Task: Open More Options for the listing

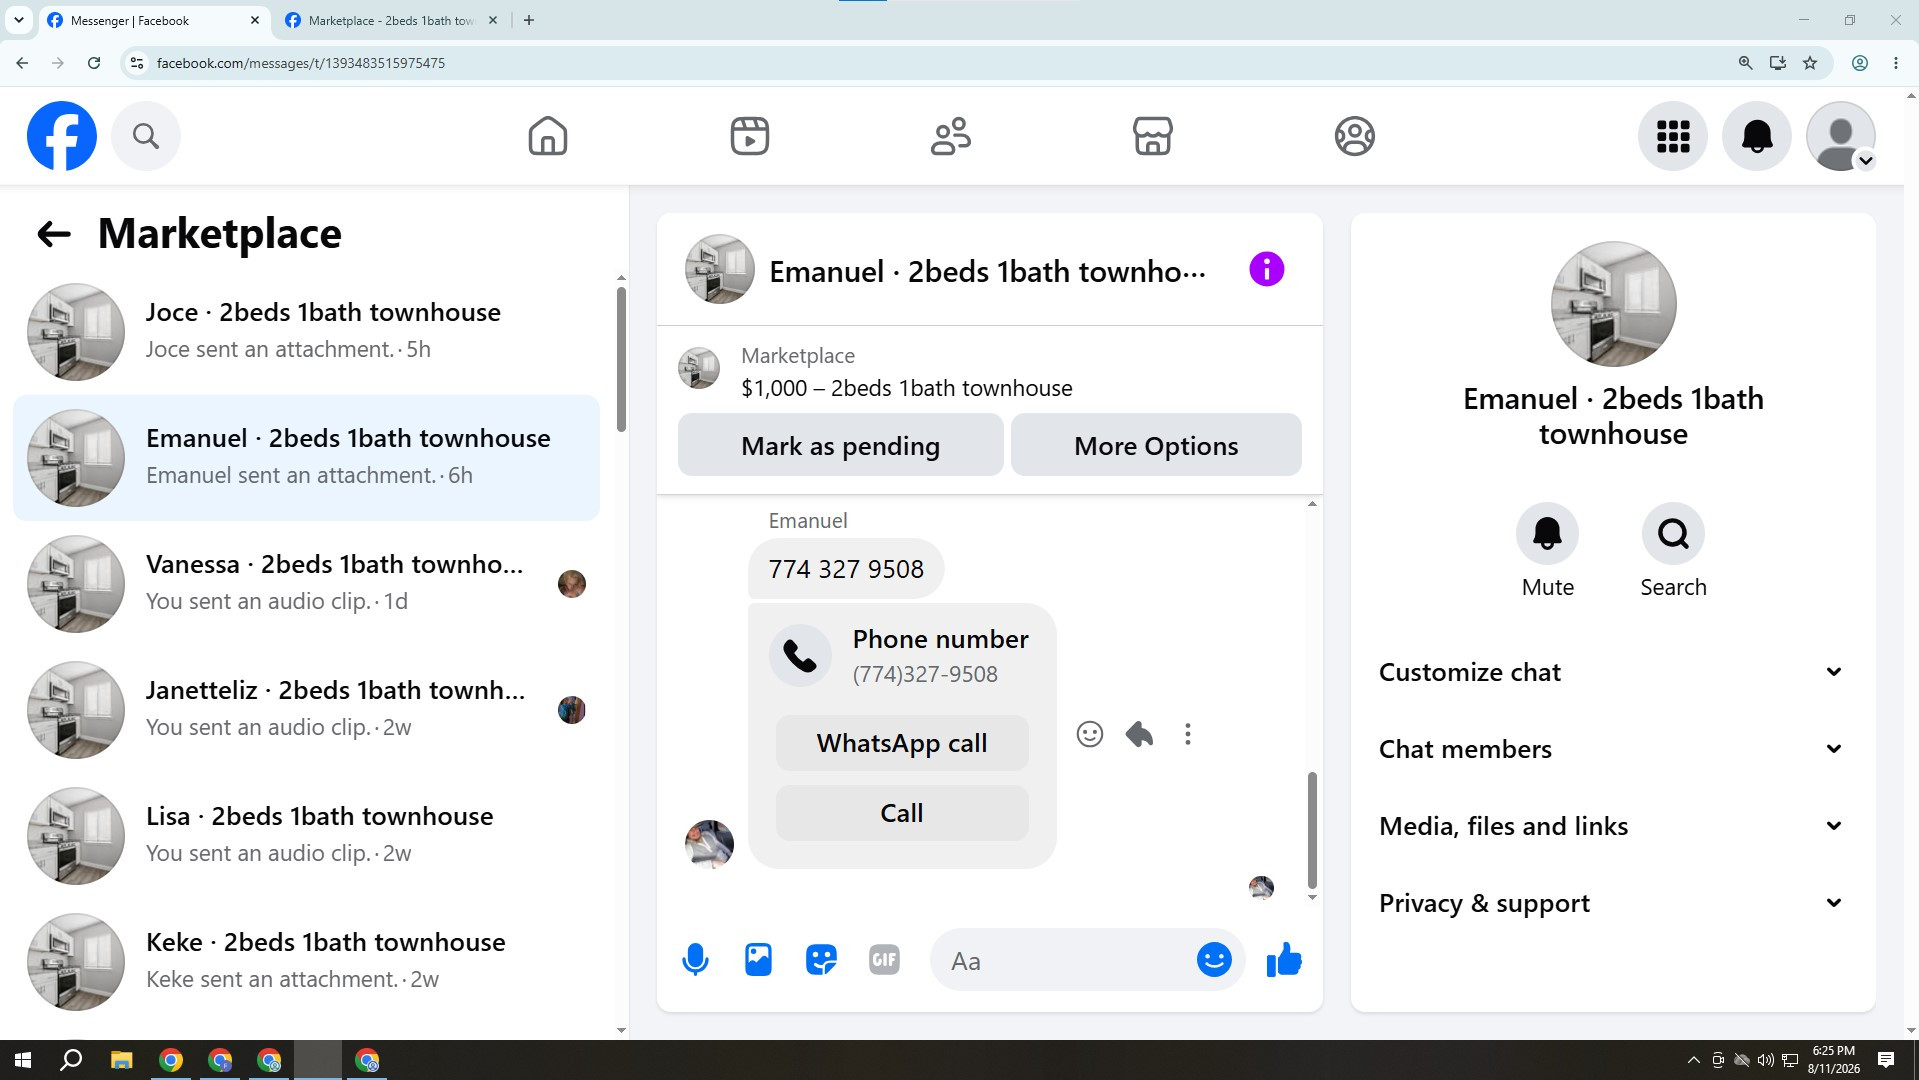Action: click(x=1156, y=446)
